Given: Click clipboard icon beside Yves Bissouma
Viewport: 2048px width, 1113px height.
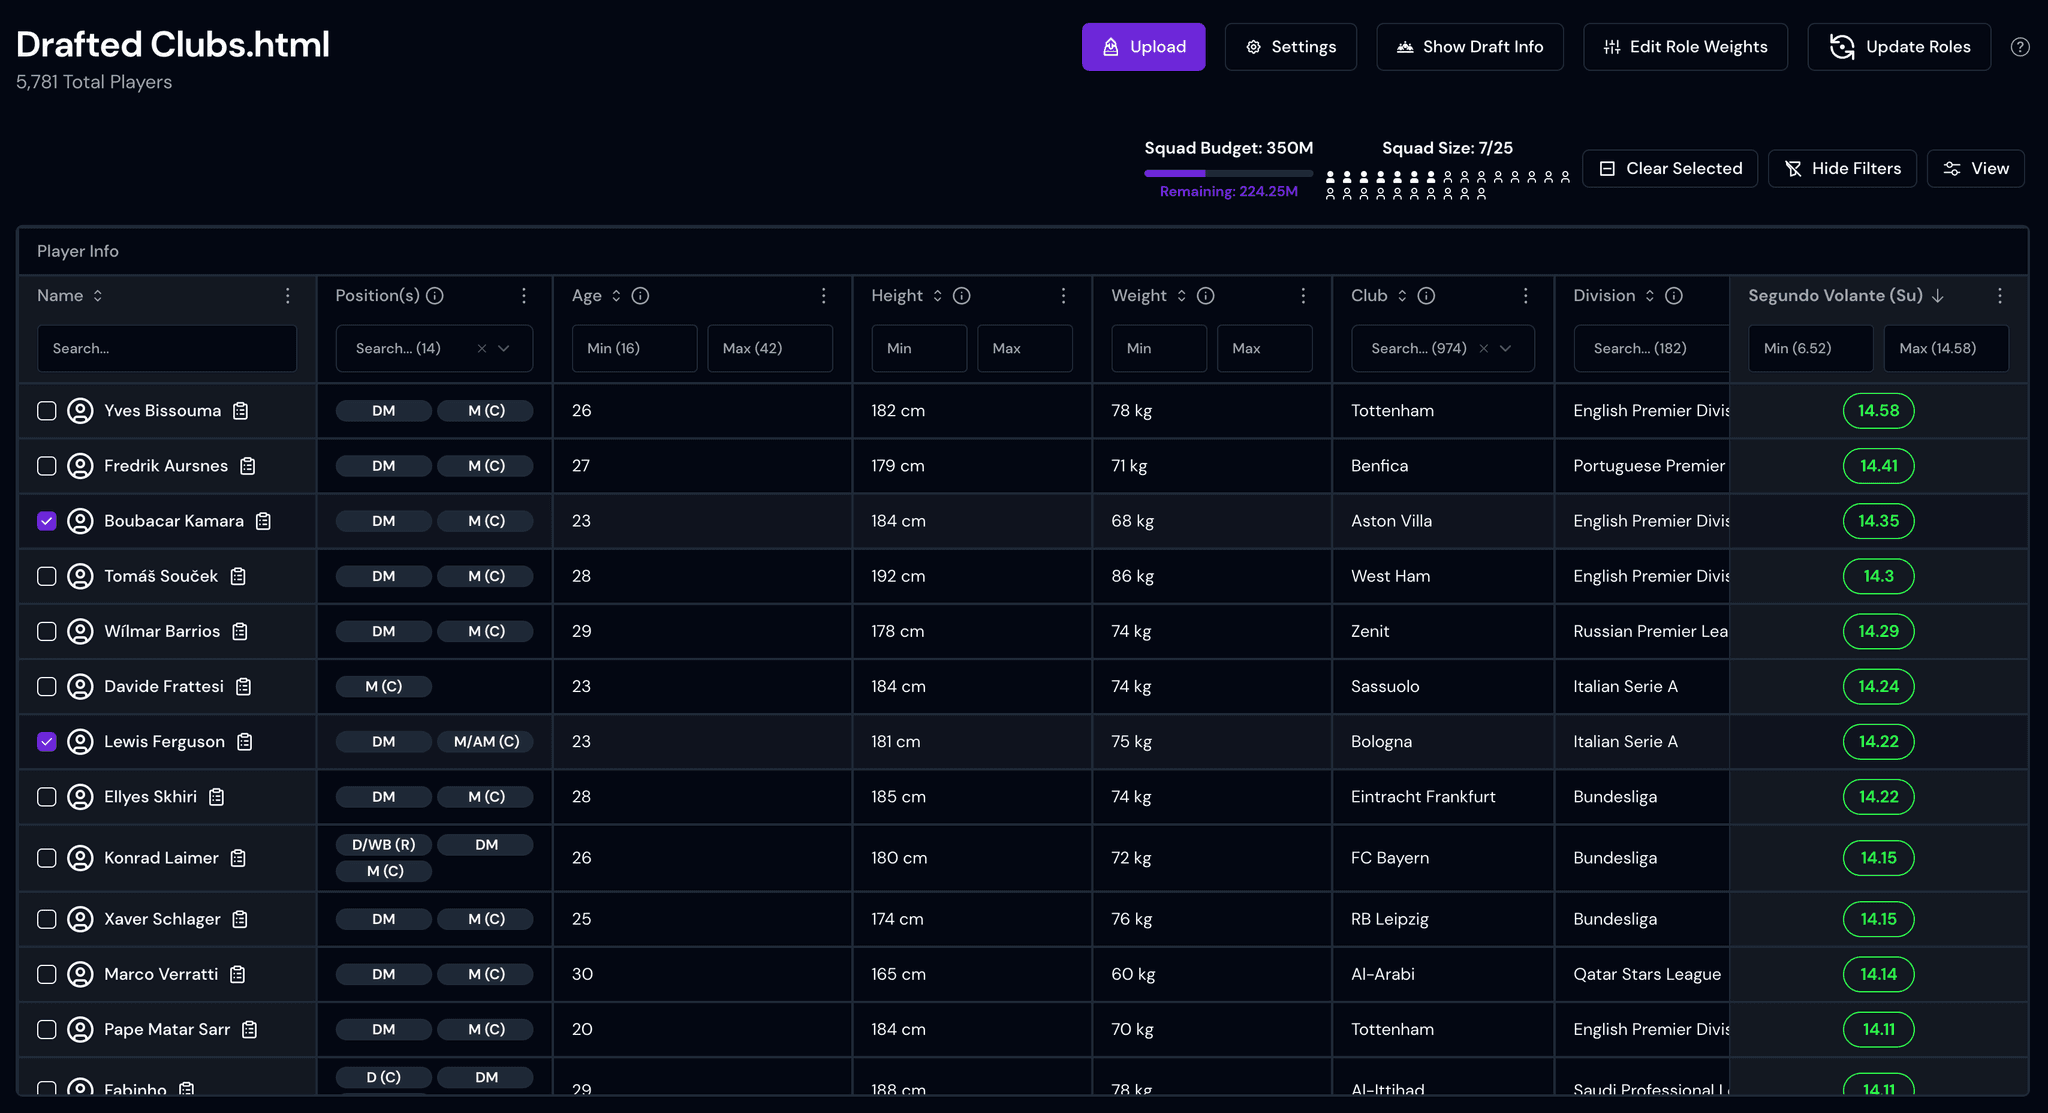Looking at the screenshot, I should click(x=241, y=411).
